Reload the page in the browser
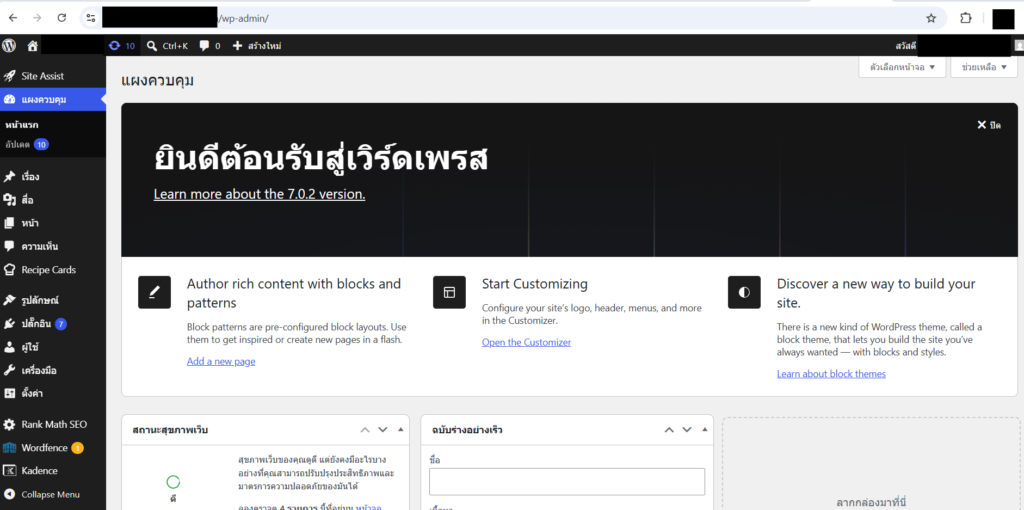This screenshot has height=510, width=1024. pos(61,18)
